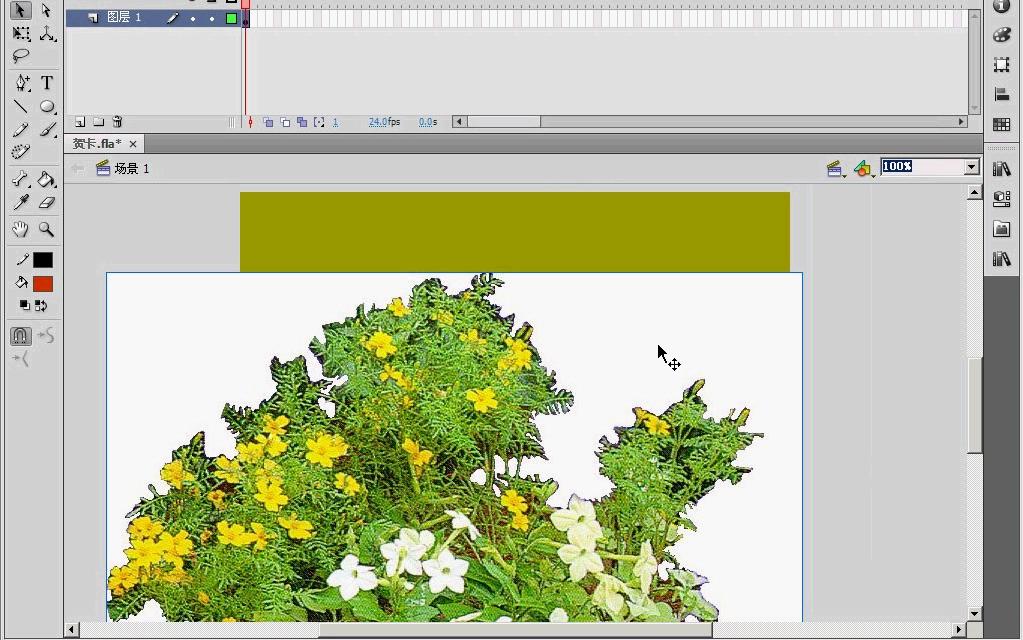Pick the Line tool
1023x640 pixels.
point(21,106)
